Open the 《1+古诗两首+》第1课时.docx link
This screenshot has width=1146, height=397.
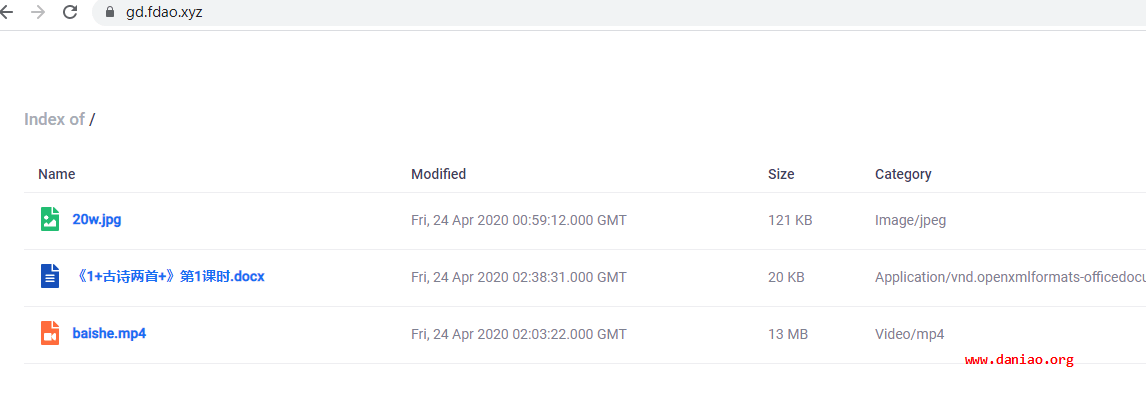coord(169,277)
